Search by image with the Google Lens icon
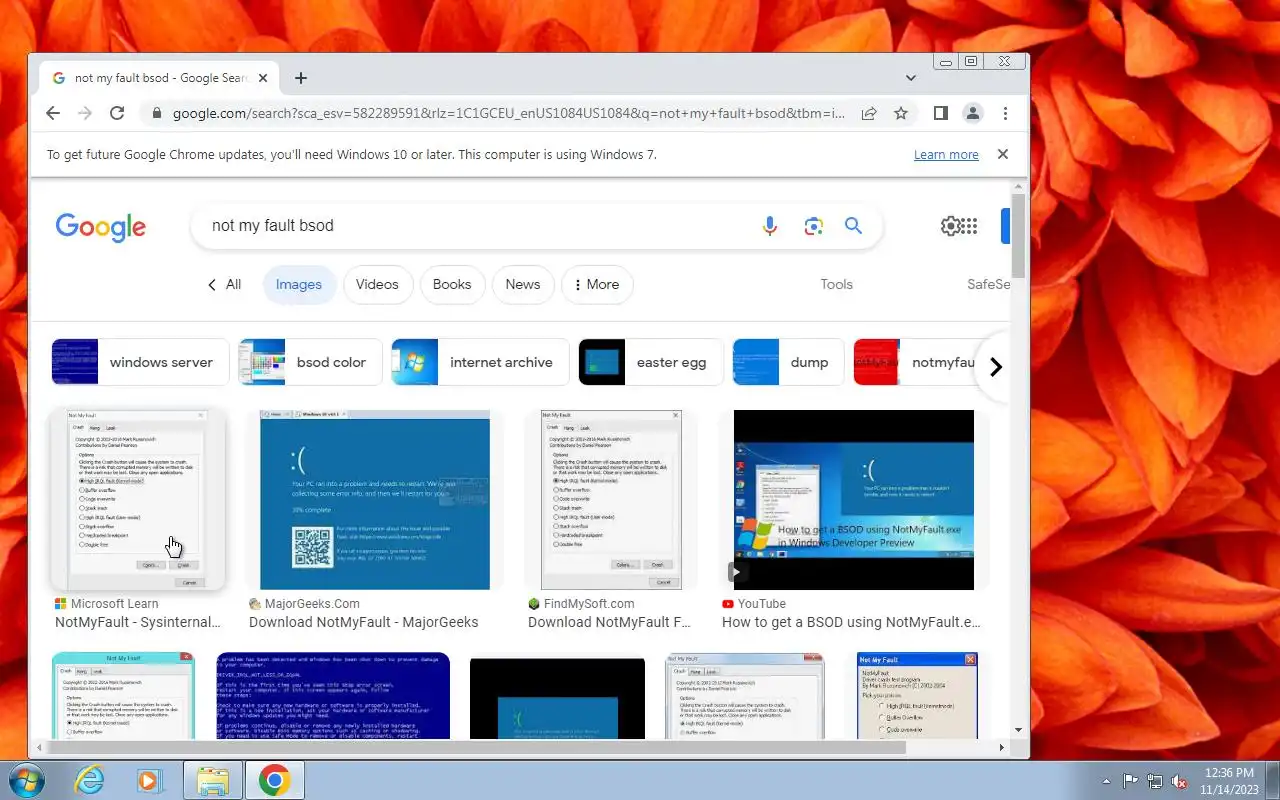The image size is (1280, 800). point(814,226)
